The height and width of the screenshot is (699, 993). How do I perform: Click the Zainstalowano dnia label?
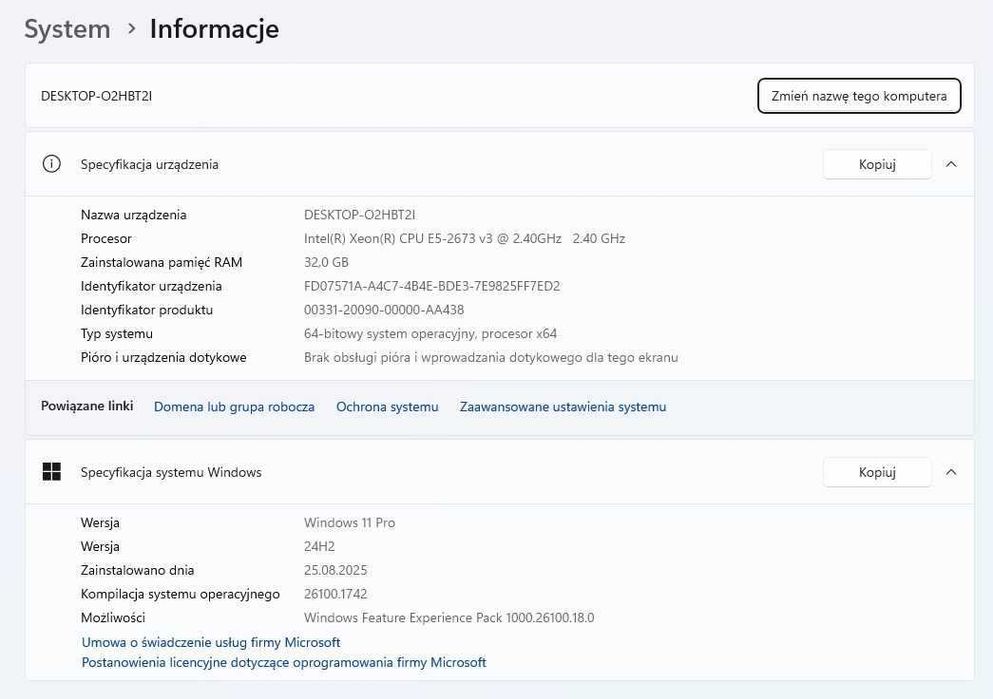click(x=137, y=570)
